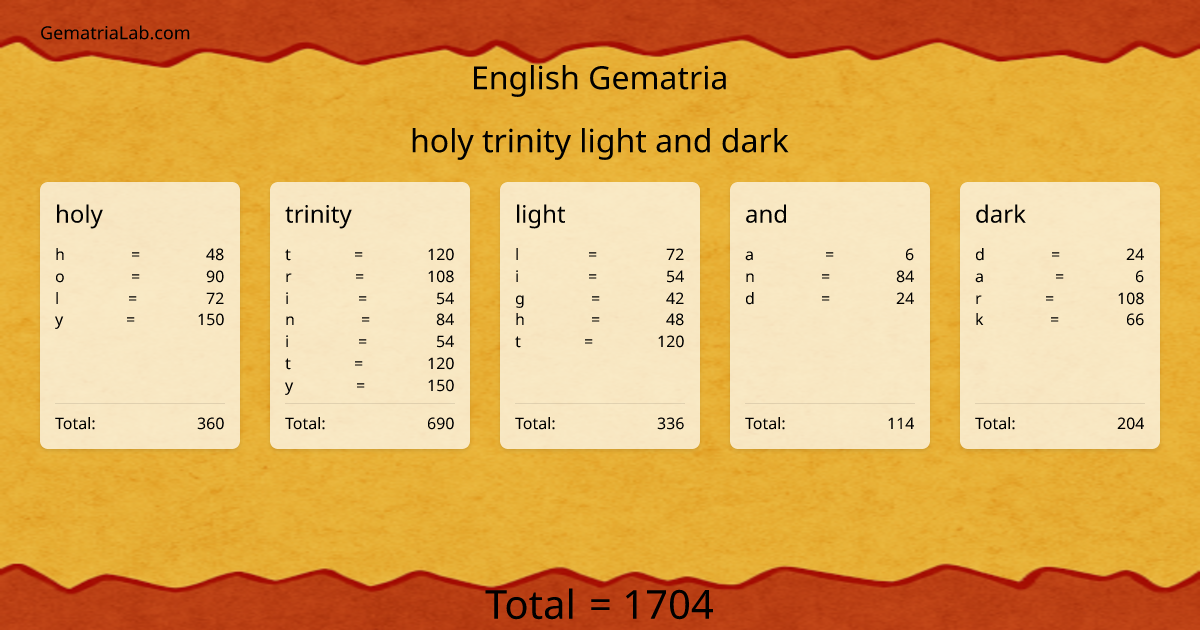Click the trinity card total 690
This screenshot has width=1200, height=630.
[441, 423]
